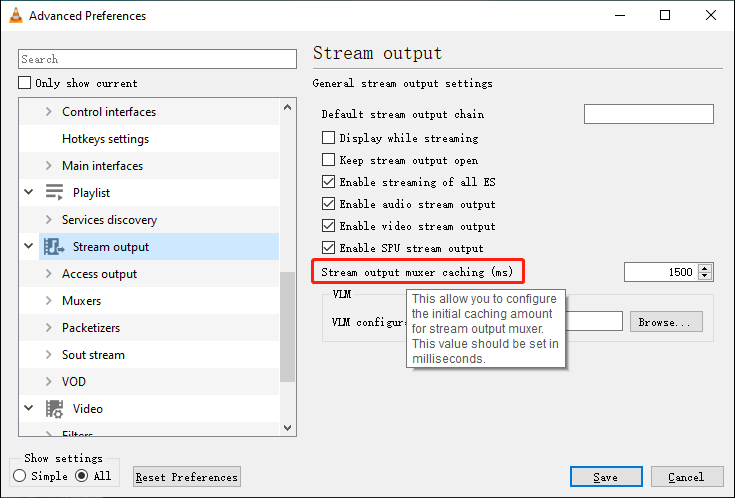Uncheck Enable video stream output
Viewport: 735px width, 498px height.
[x=329, y=226]
